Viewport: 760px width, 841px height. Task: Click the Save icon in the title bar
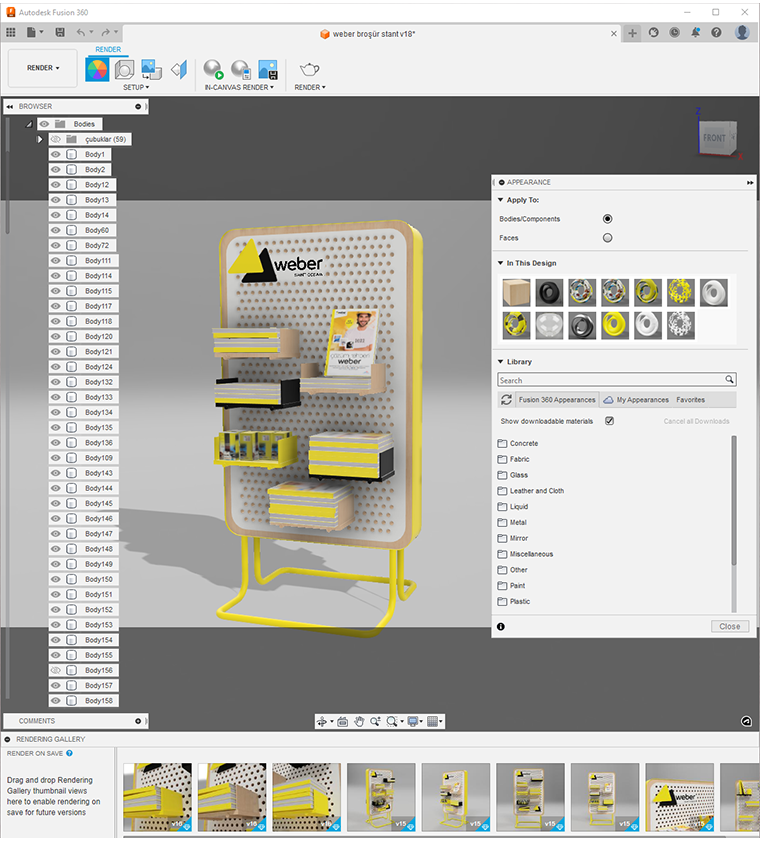pos(60,33)
